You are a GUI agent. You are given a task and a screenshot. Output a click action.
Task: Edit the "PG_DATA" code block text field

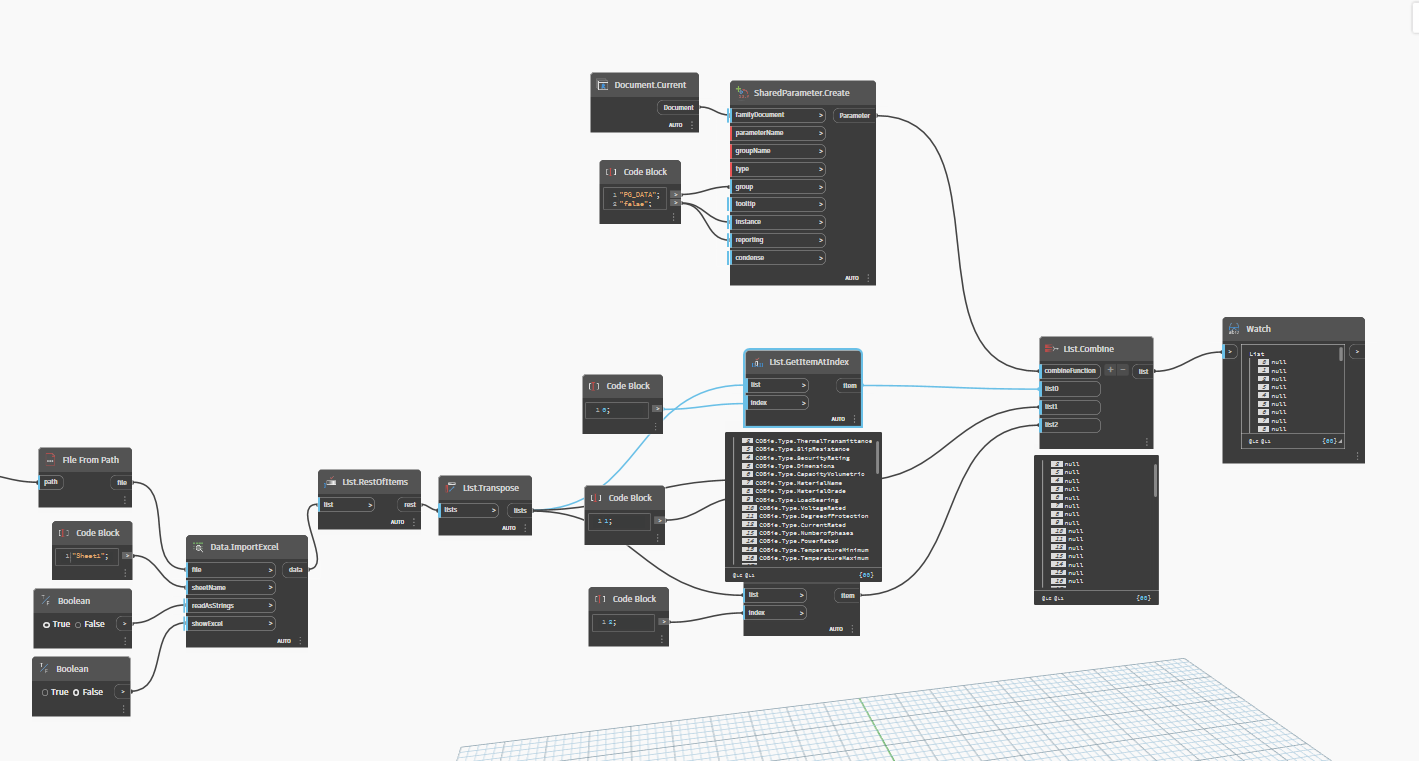637,198
